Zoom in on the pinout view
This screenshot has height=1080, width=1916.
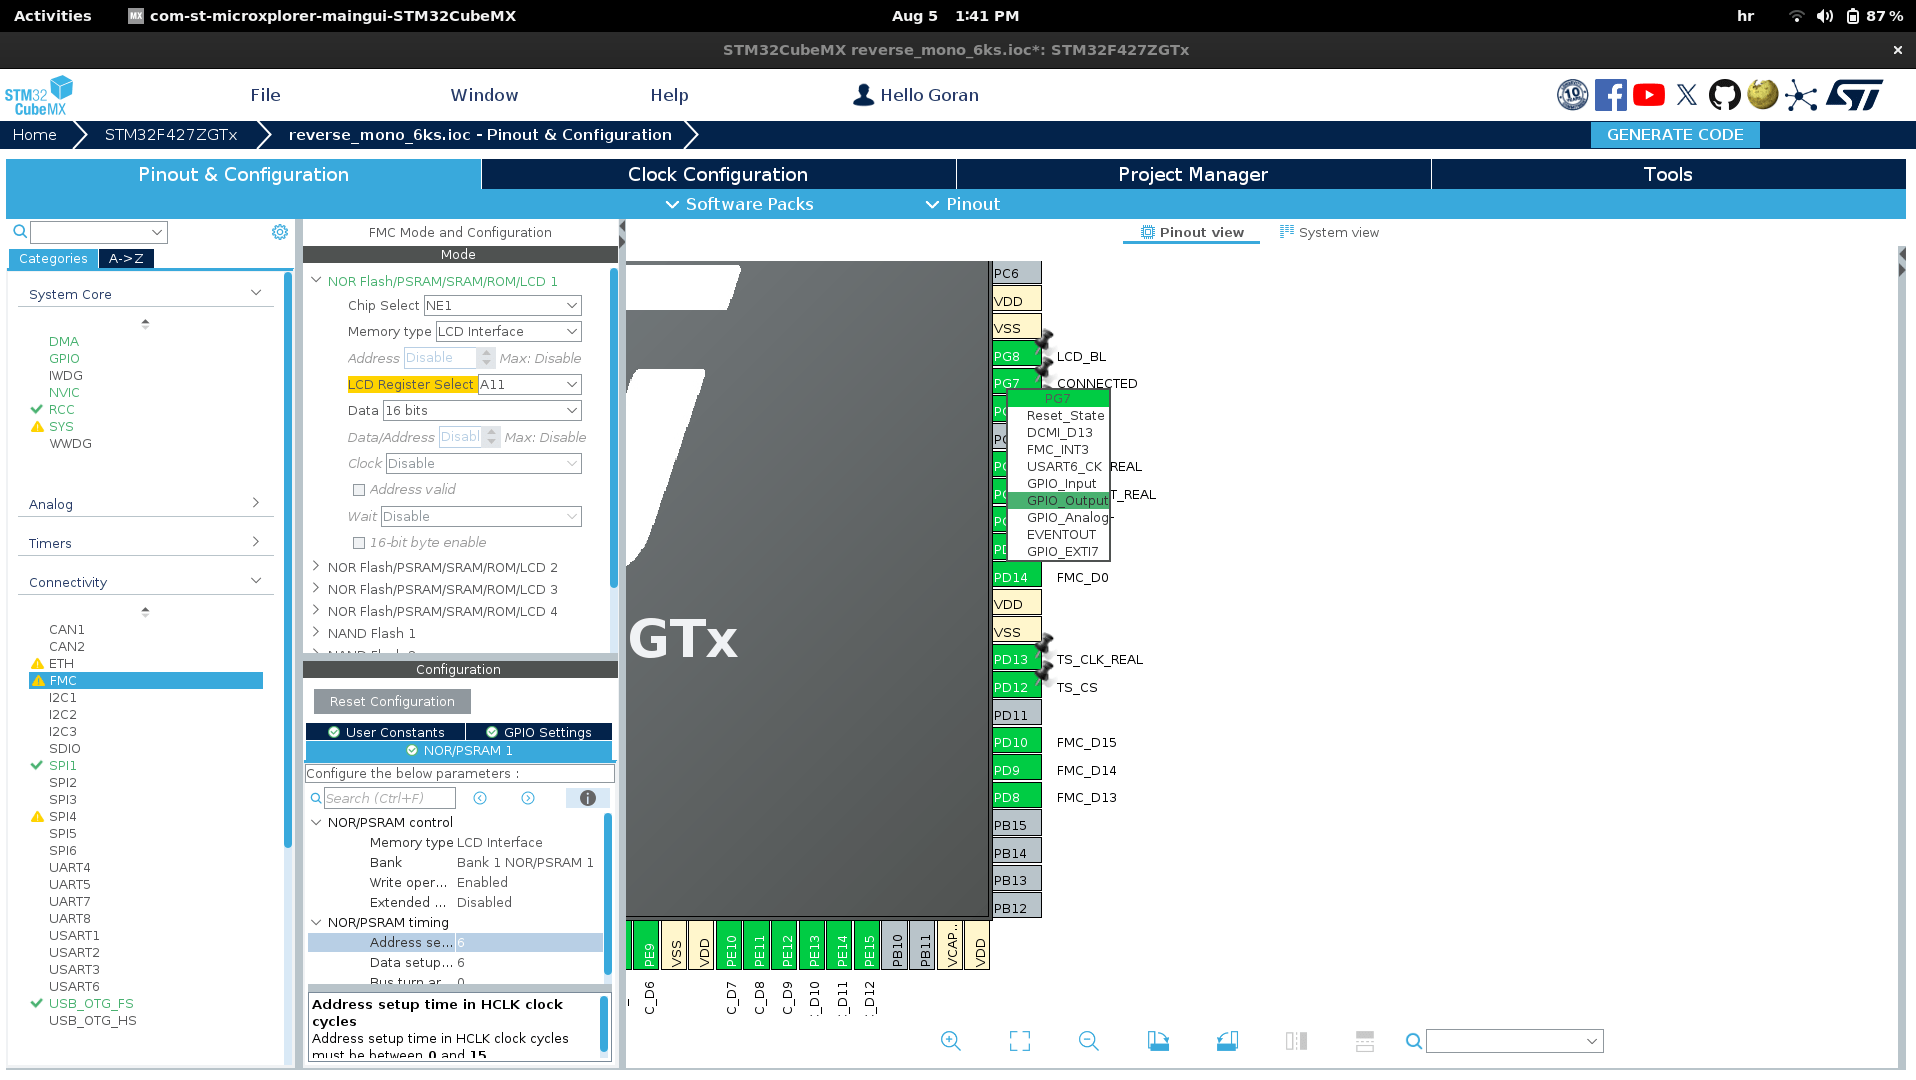(951, 1041)
